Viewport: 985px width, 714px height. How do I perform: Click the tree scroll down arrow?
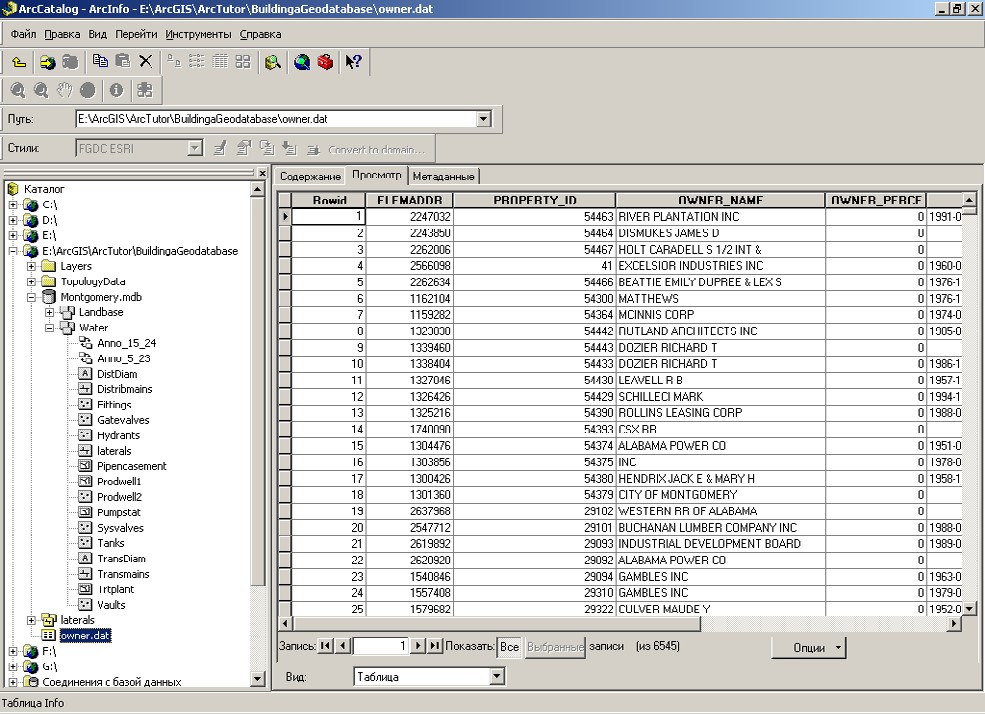pyautogui.click(x=258, y=678)
